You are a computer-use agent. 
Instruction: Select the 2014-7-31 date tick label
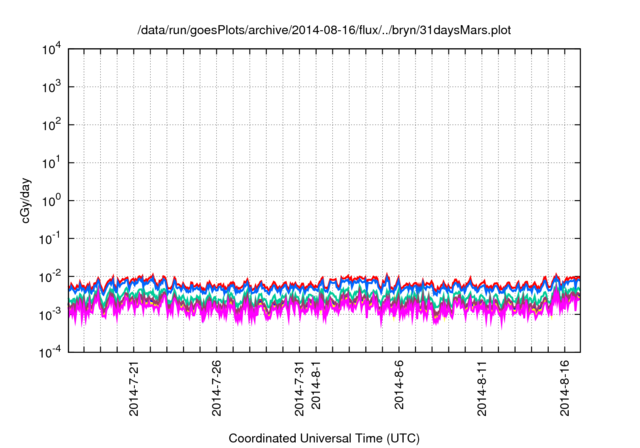pos(300,389)
